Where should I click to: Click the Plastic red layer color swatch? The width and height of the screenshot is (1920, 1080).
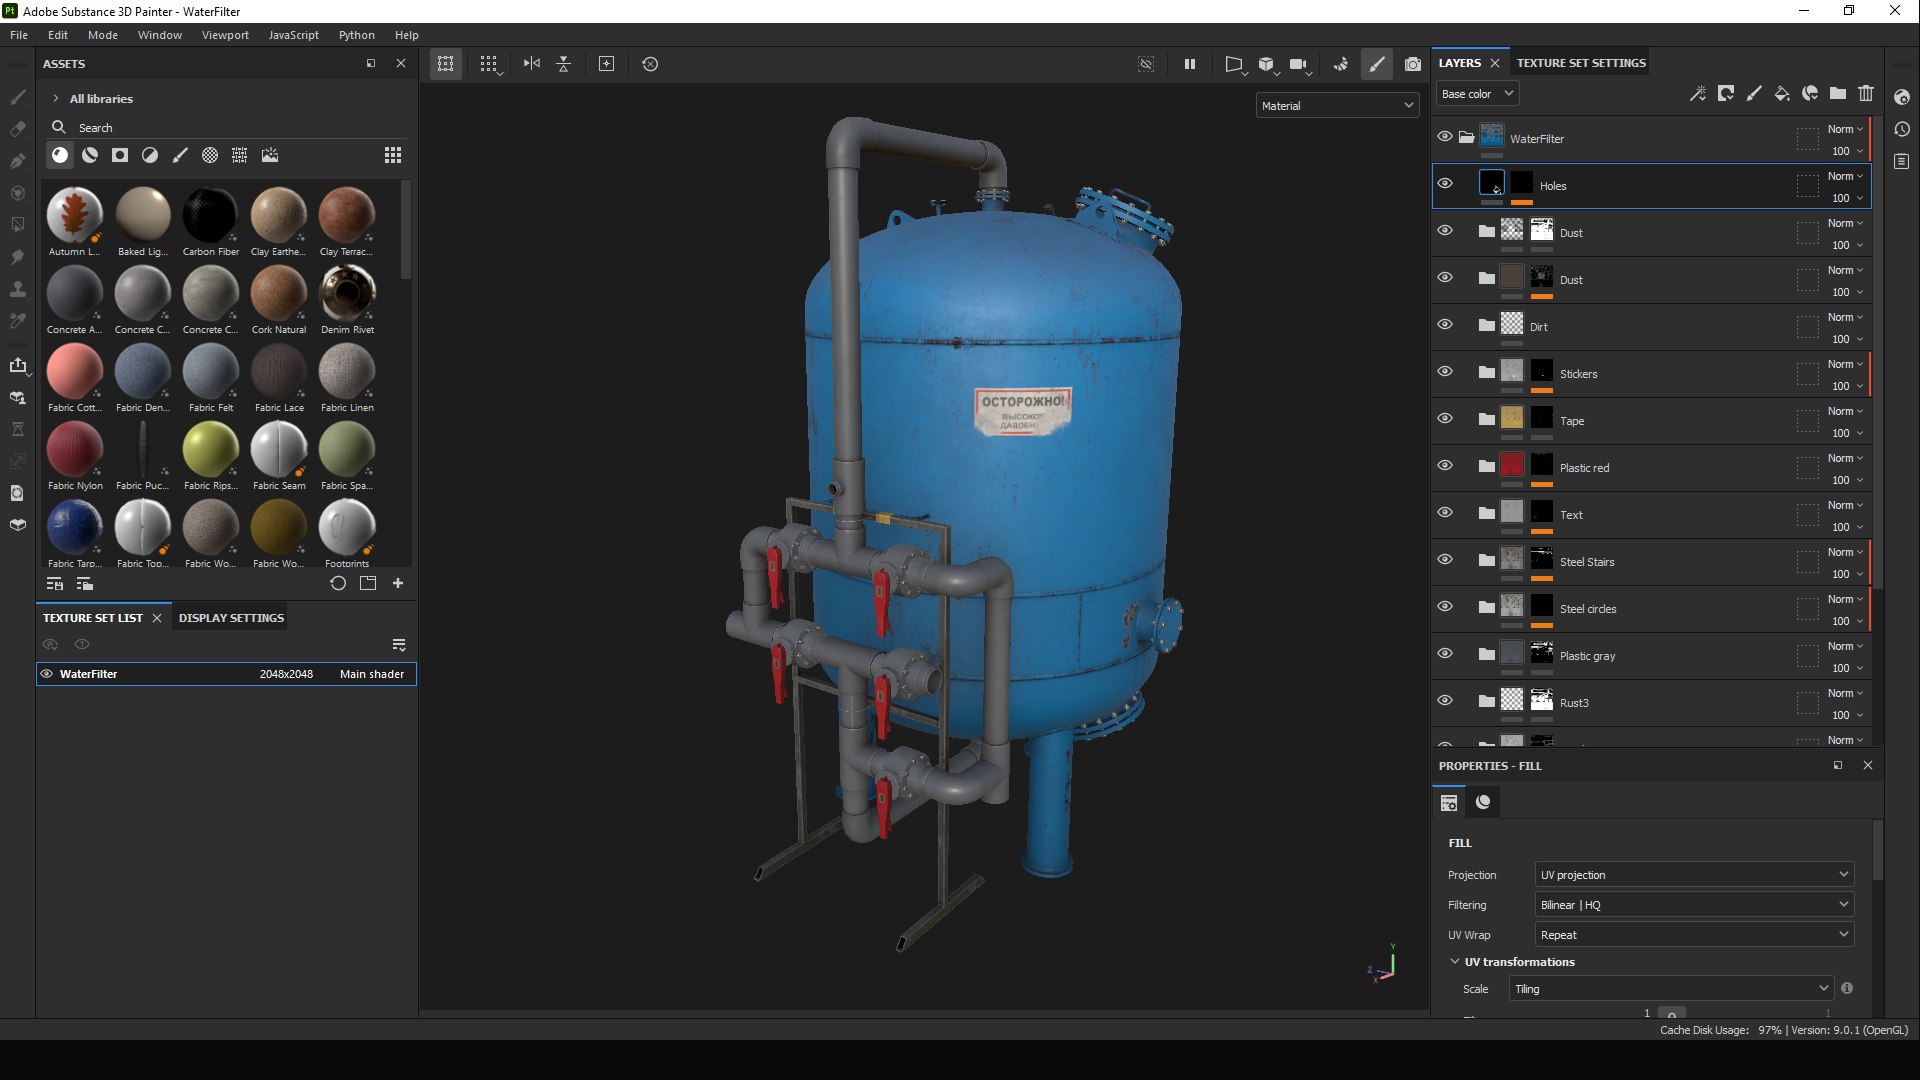tap(1512, 465)
